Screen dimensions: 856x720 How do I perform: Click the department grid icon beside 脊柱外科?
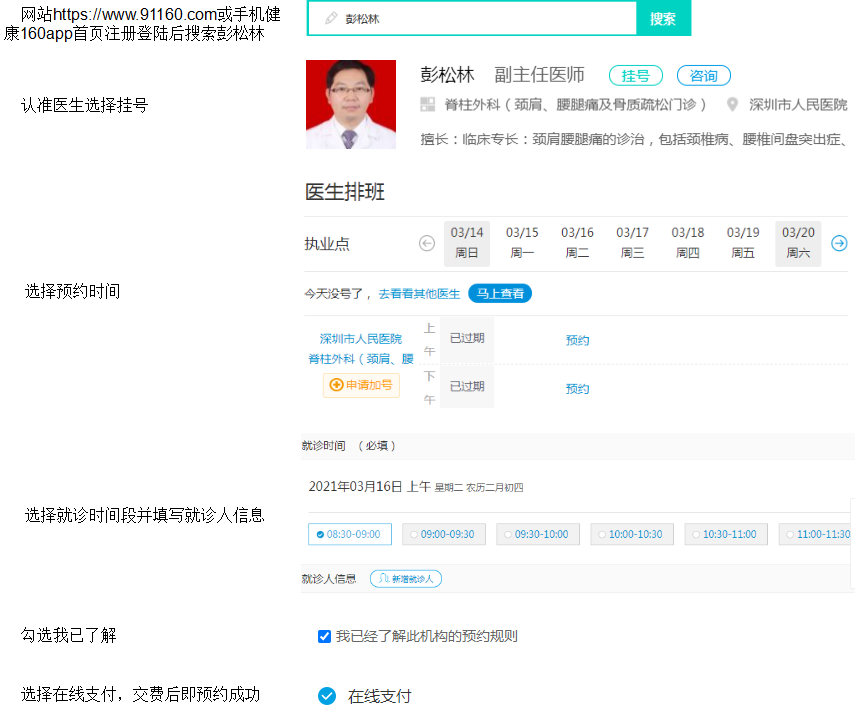(428, 105)
